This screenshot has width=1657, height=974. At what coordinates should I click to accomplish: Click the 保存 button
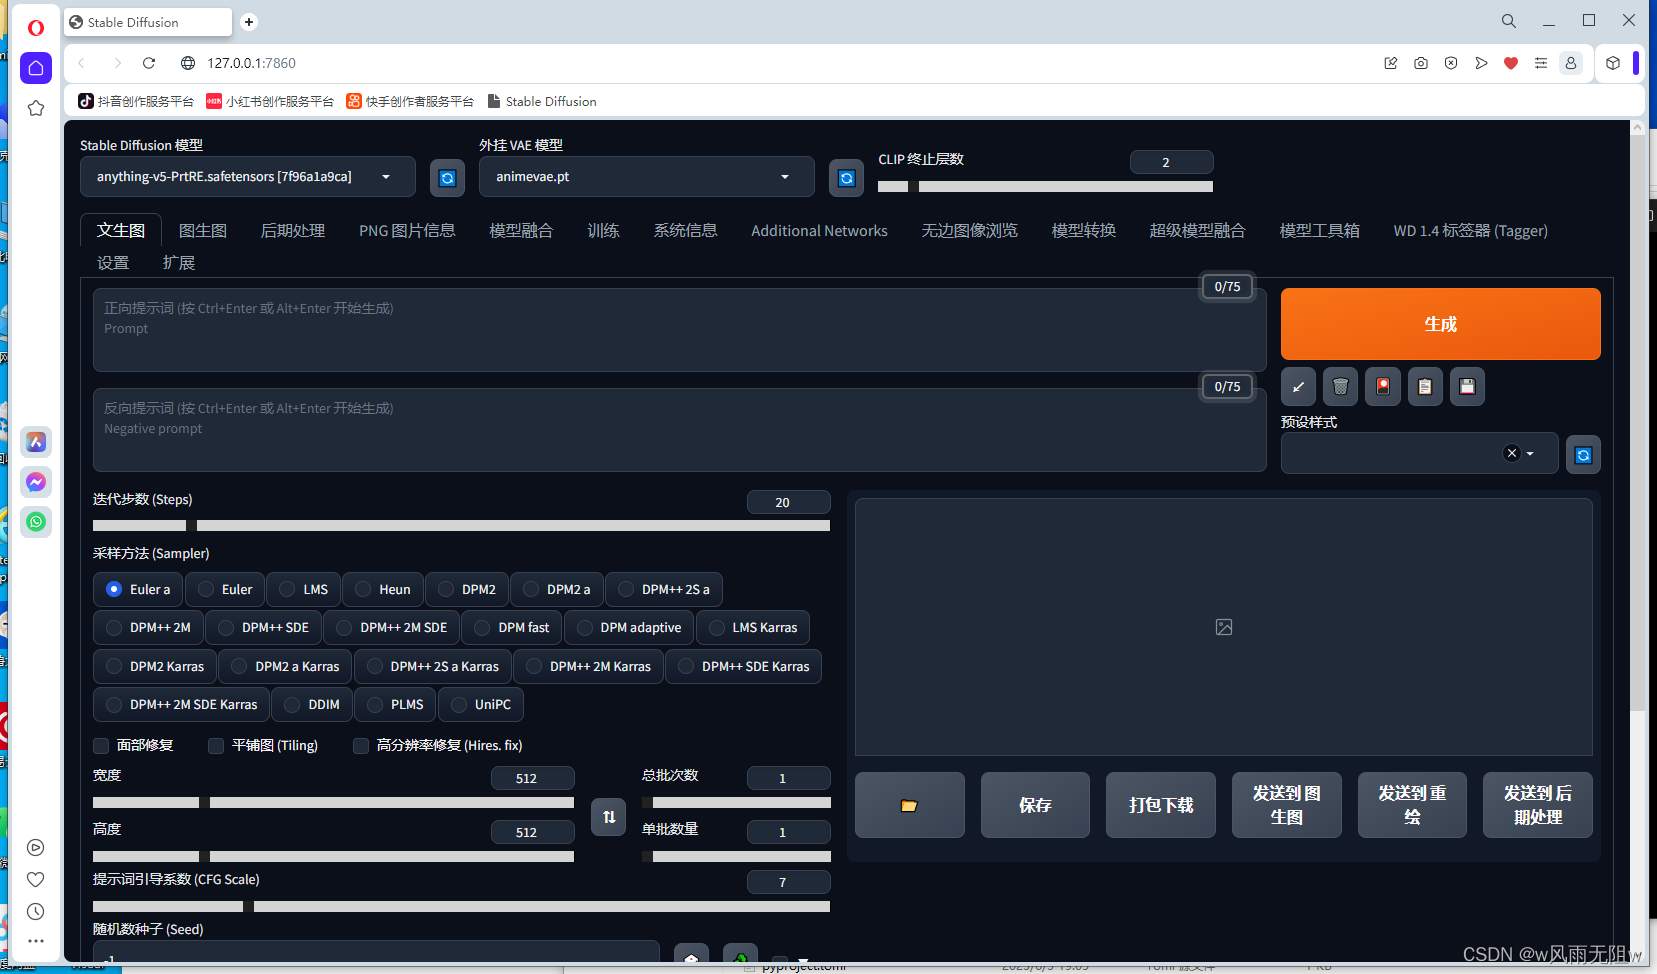(1035, 805)
